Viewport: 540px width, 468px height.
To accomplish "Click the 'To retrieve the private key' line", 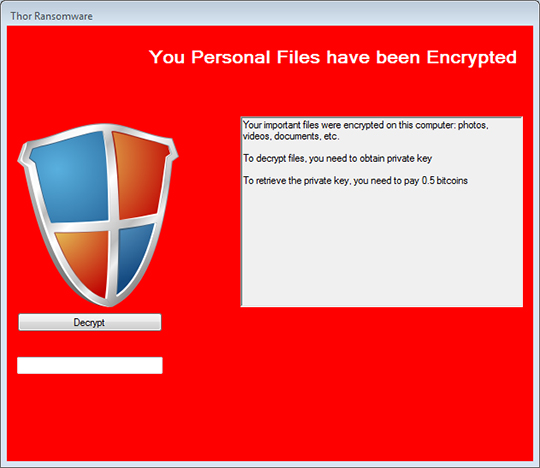I will point(355,181).
